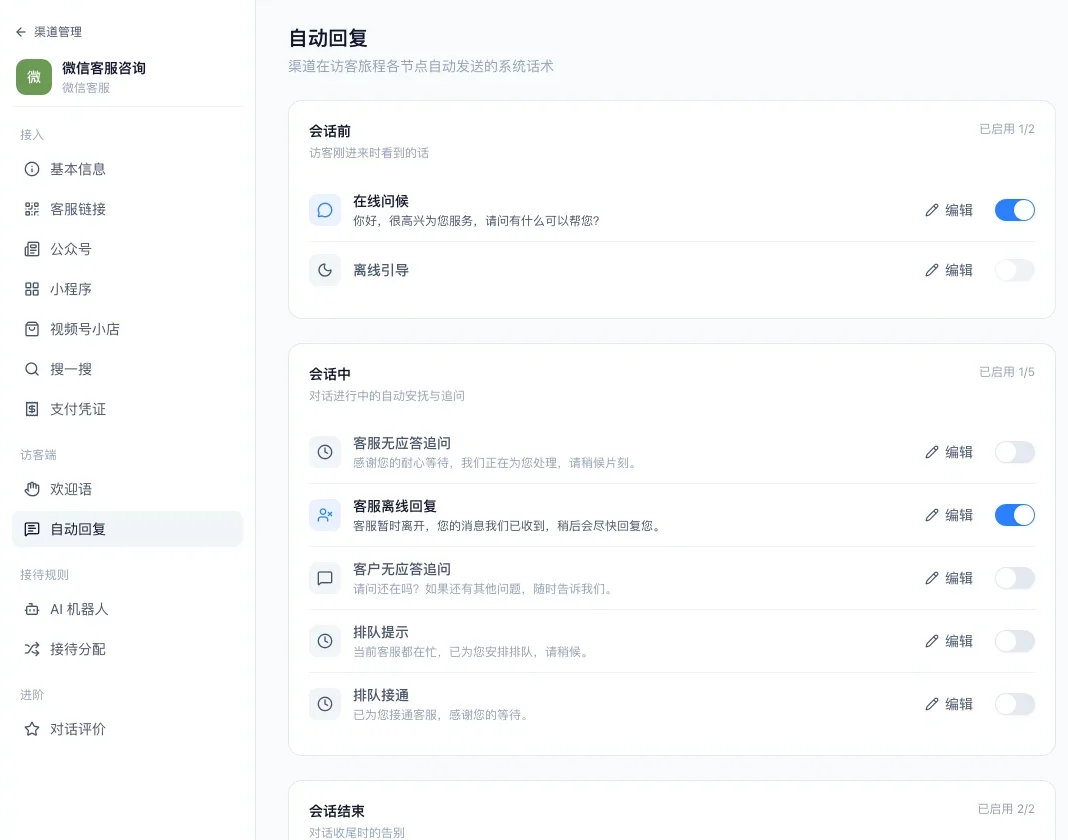The width and height of the screenshot is (1068, 840).
Task: Turn on the 排队接通 switch
Action: coord(1014,704)
